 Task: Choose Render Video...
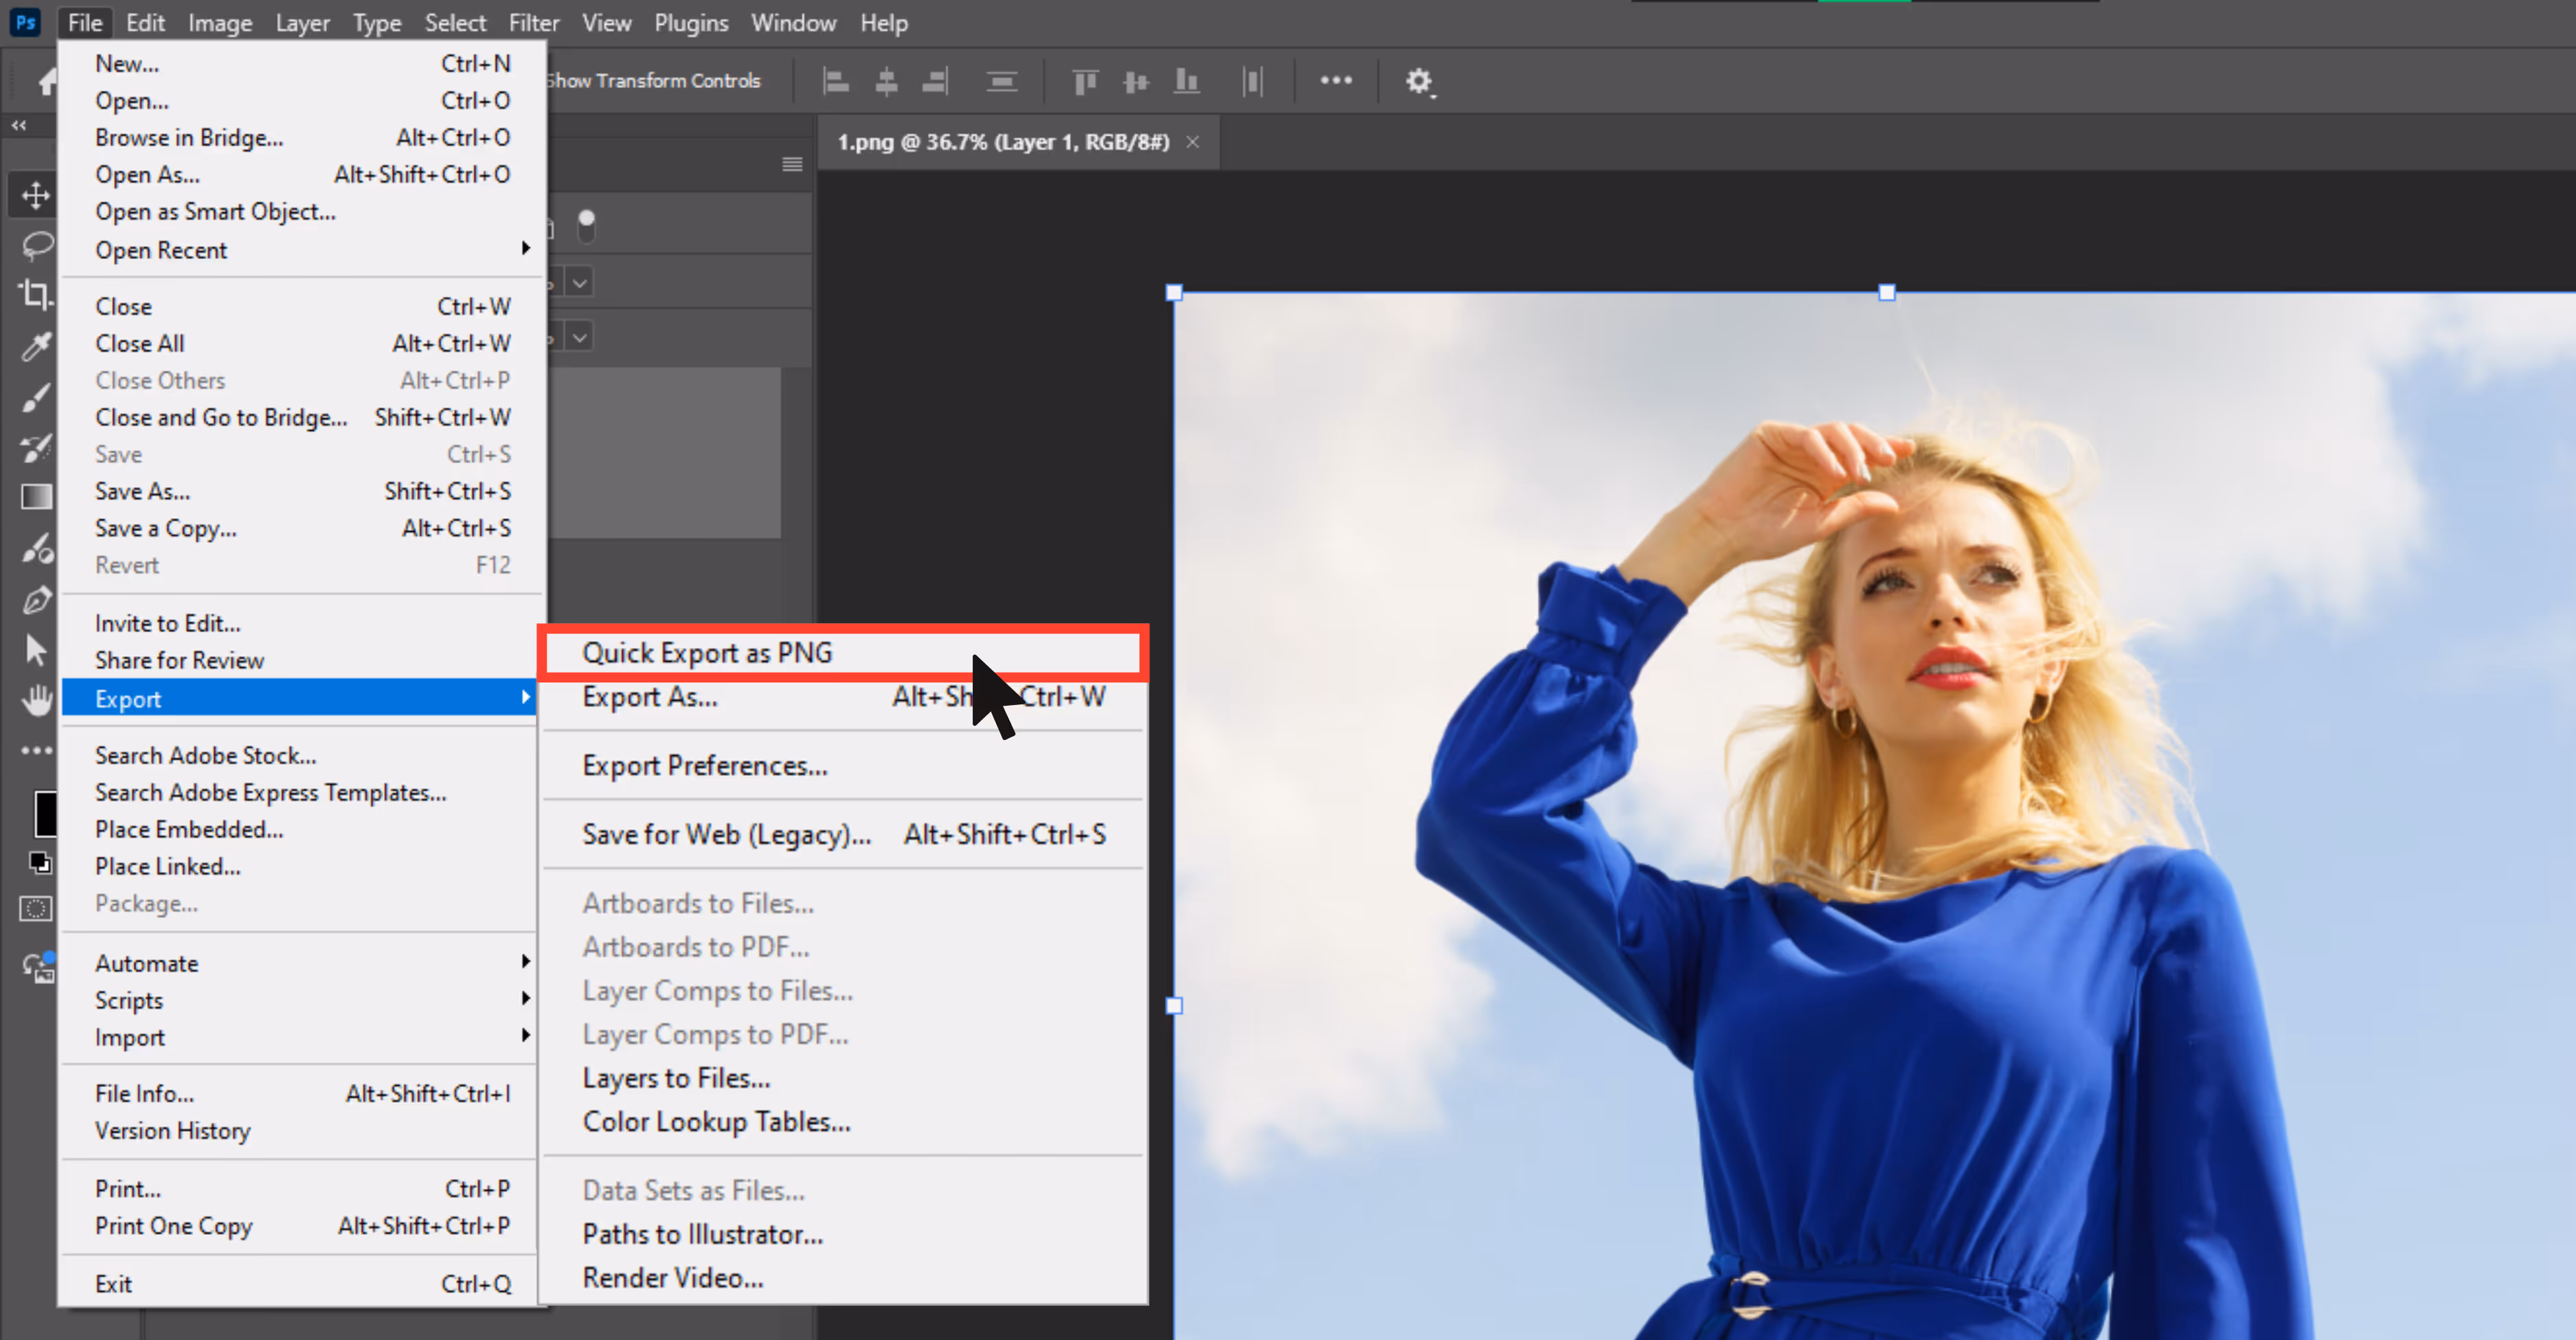[x=843, y=1278]
